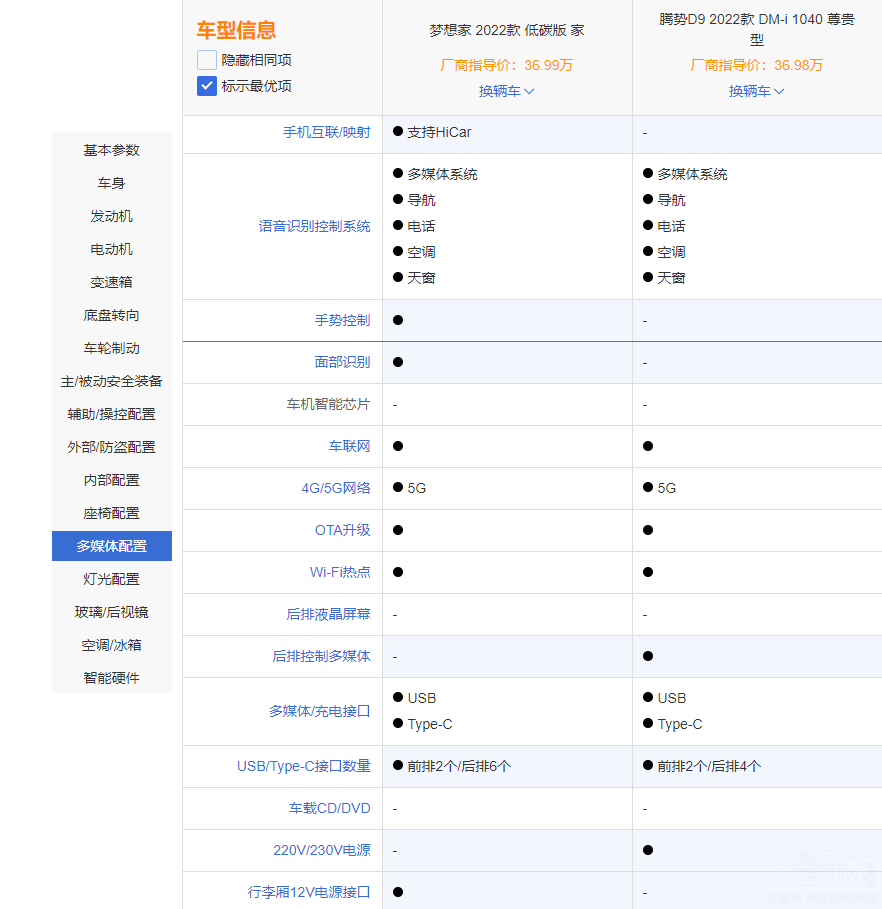
Task: Check the 隐藏相同项 checkbox
Action: [x=207, y=60]
